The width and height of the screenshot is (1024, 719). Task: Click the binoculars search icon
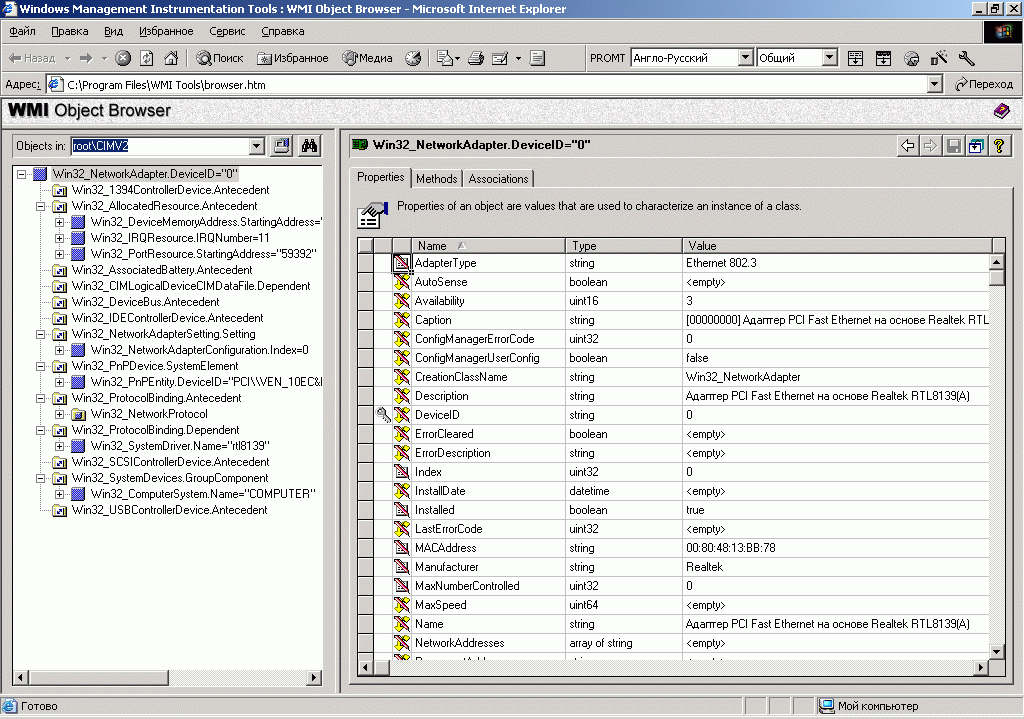[x=310, y=146]
